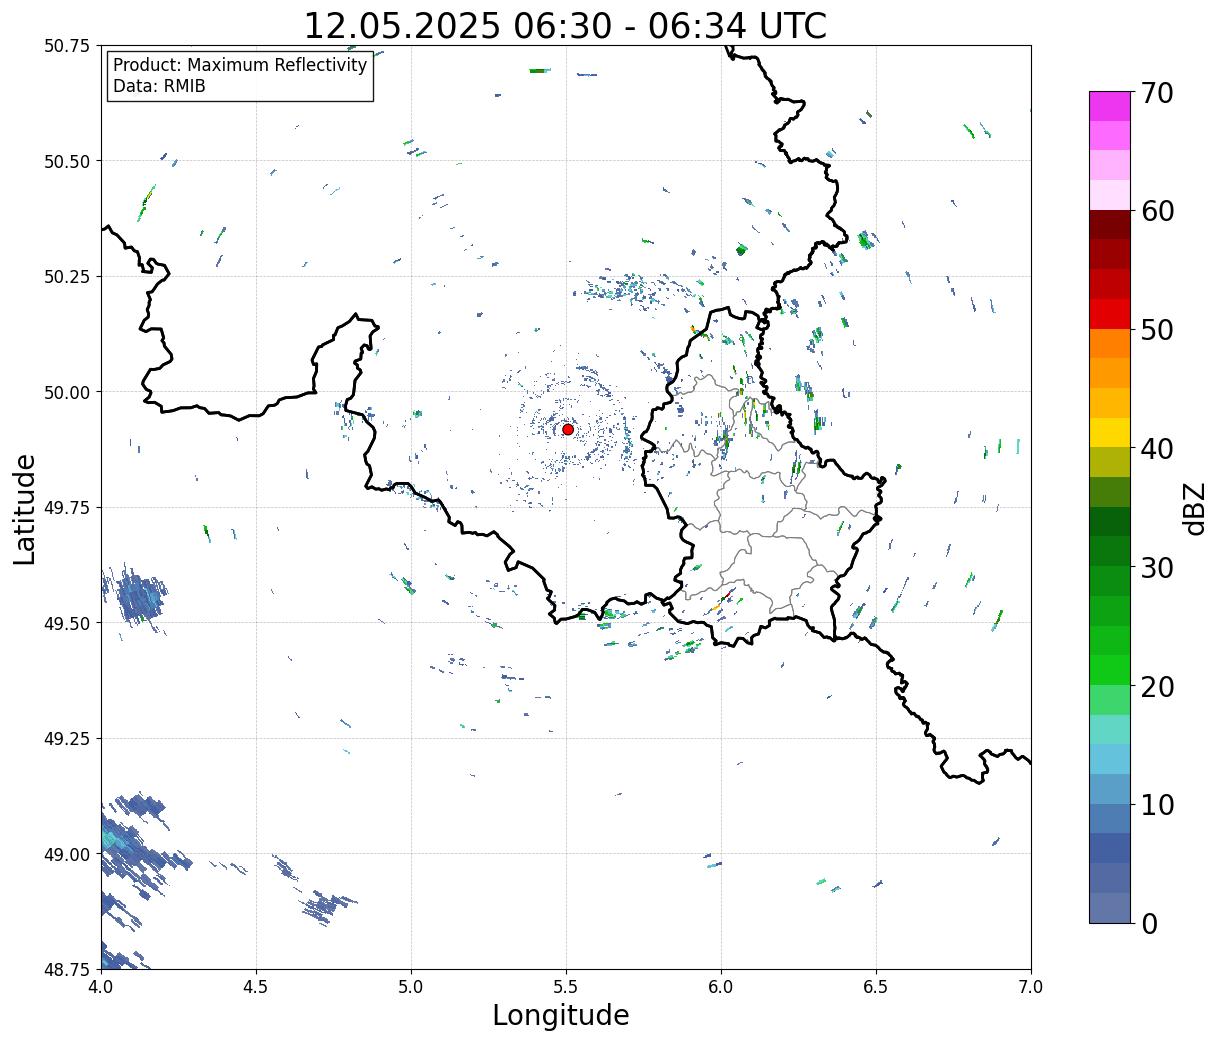The width and height of the screenshot is (1219, 1040).
Task: Click longitude tick label 6.5
Action: [x=876, y=987]
